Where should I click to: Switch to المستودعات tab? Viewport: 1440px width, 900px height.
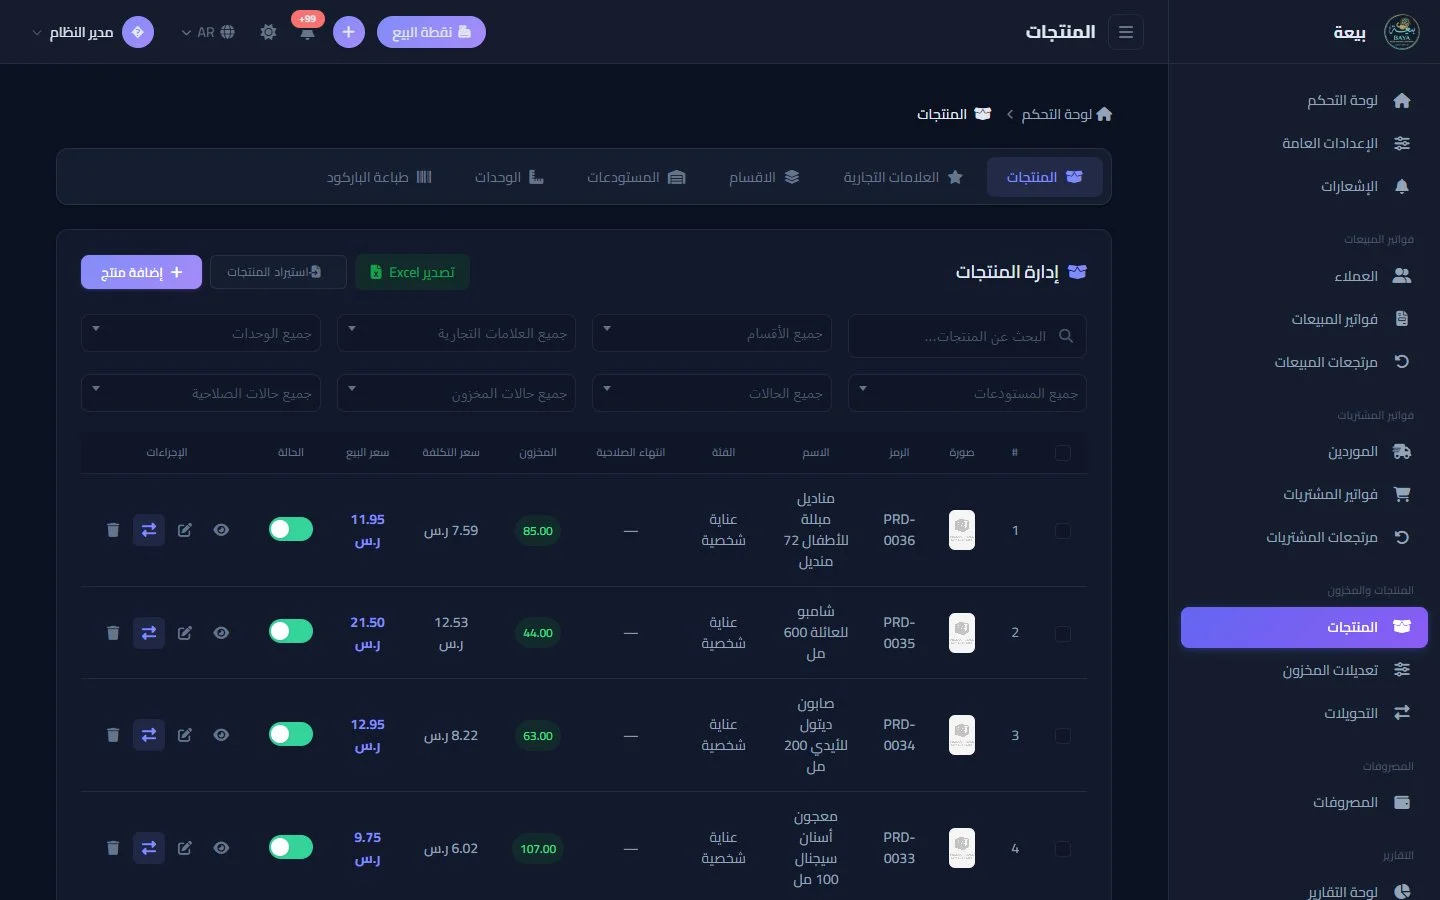(636, 177)
